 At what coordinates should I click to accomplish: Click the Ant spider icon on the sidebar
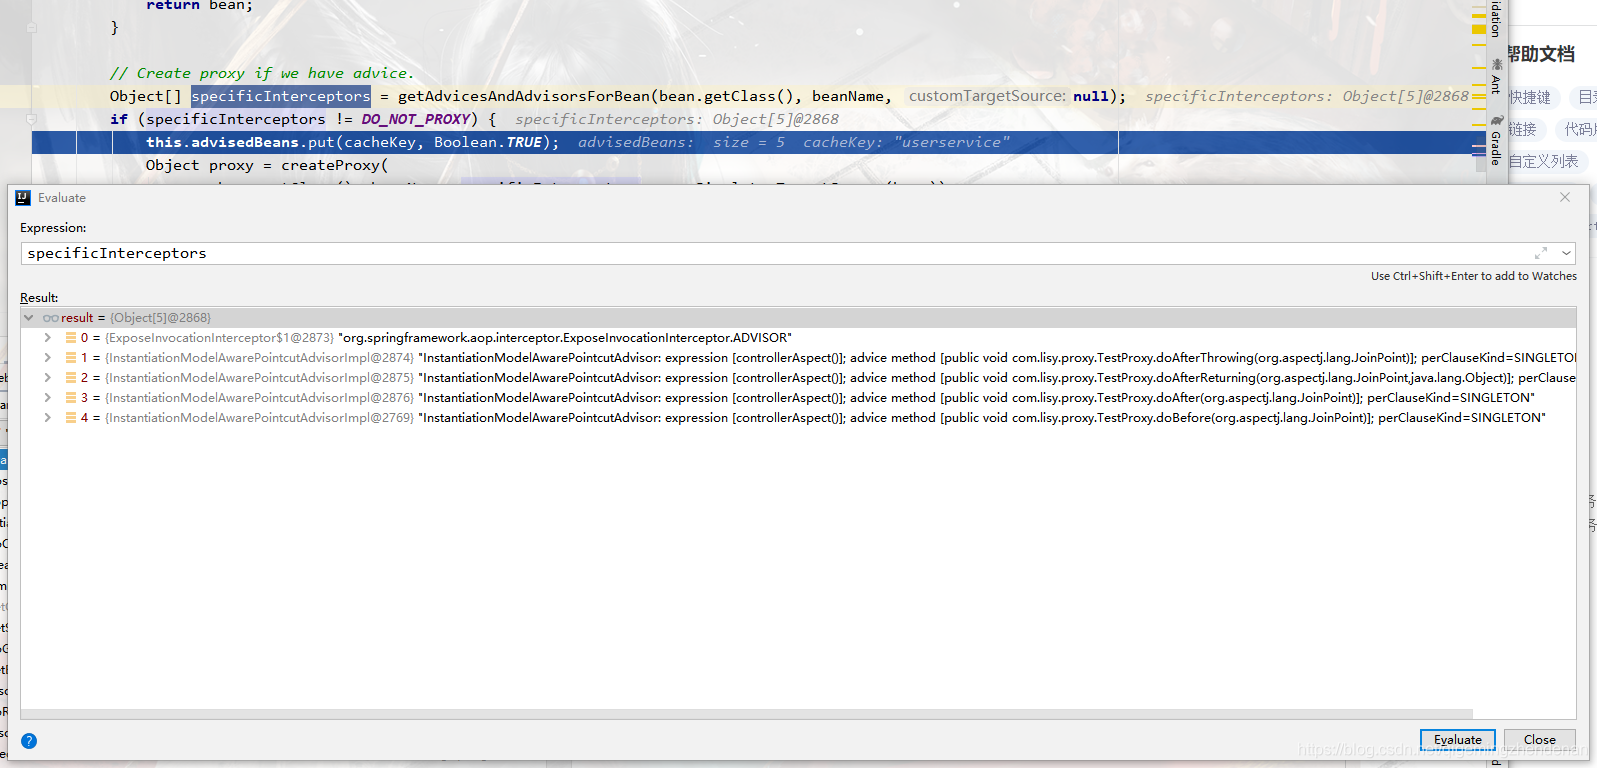[1496, 64]
